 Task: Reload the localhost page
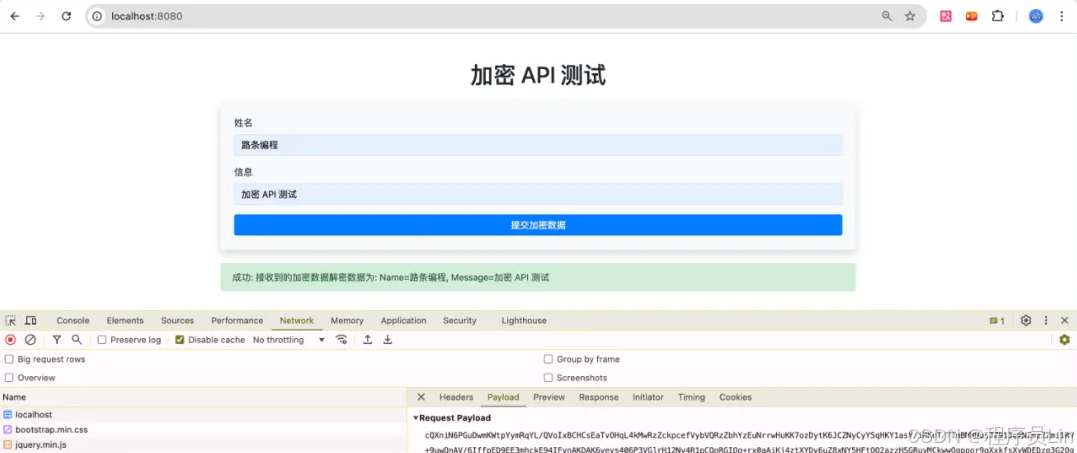pyautogui.click(x=67, y=16)
